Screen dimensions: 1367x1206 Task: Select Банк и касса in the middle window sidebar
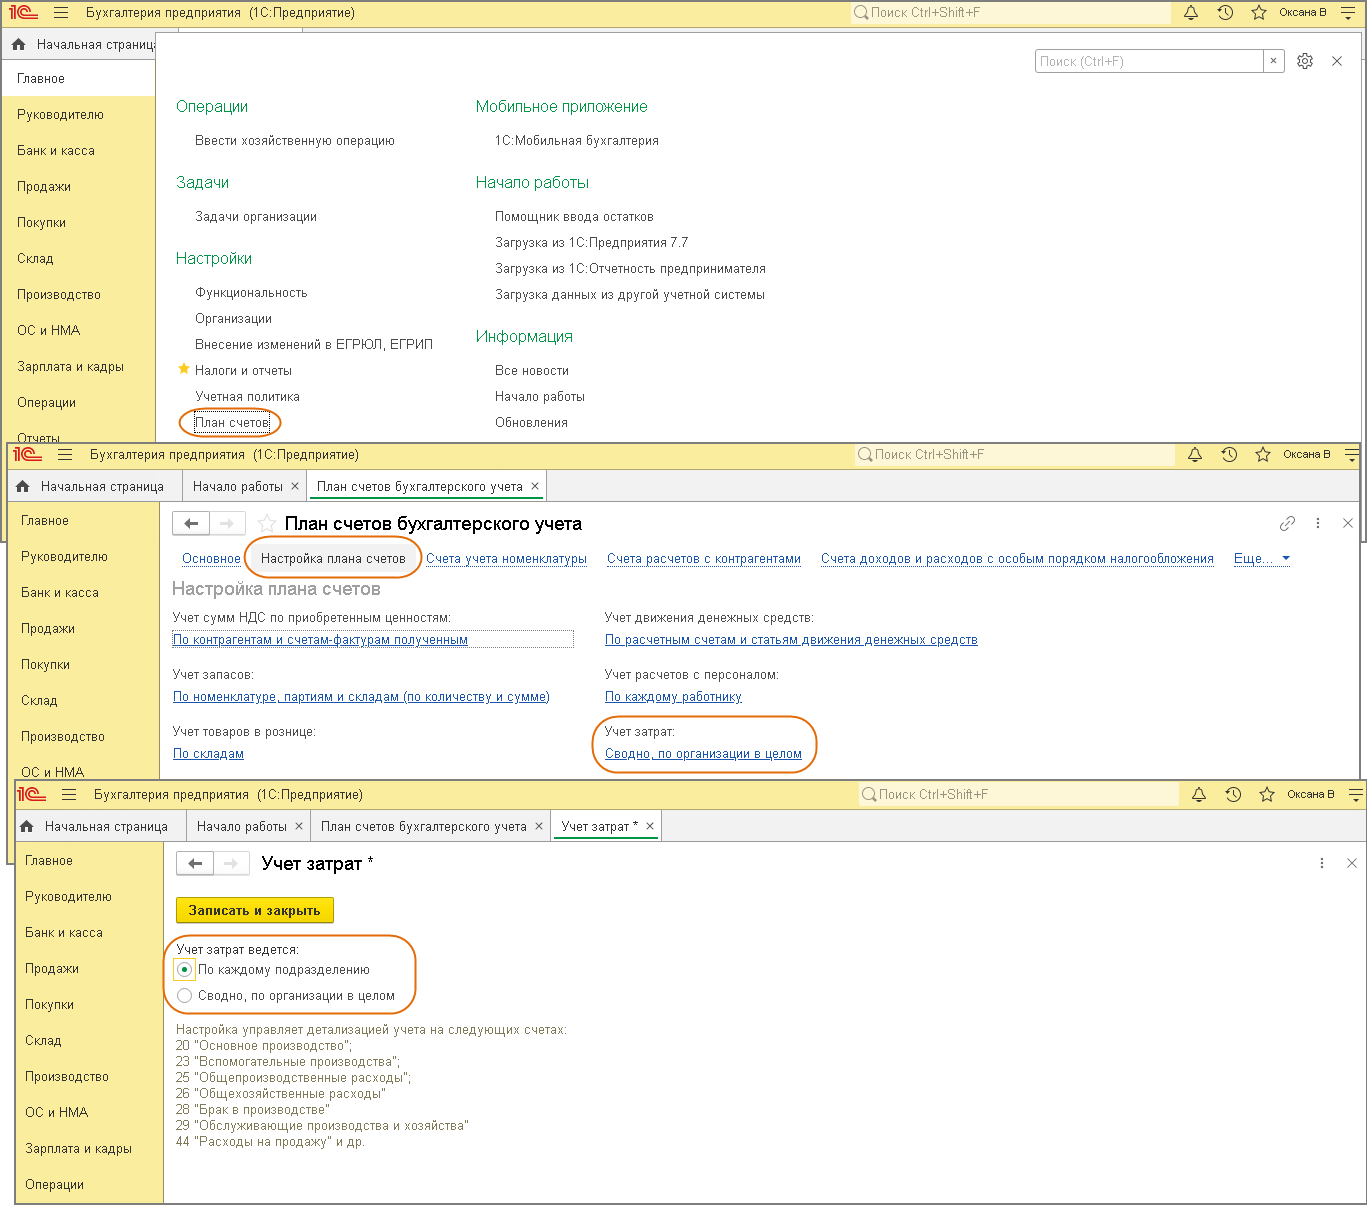coord(60,593)
